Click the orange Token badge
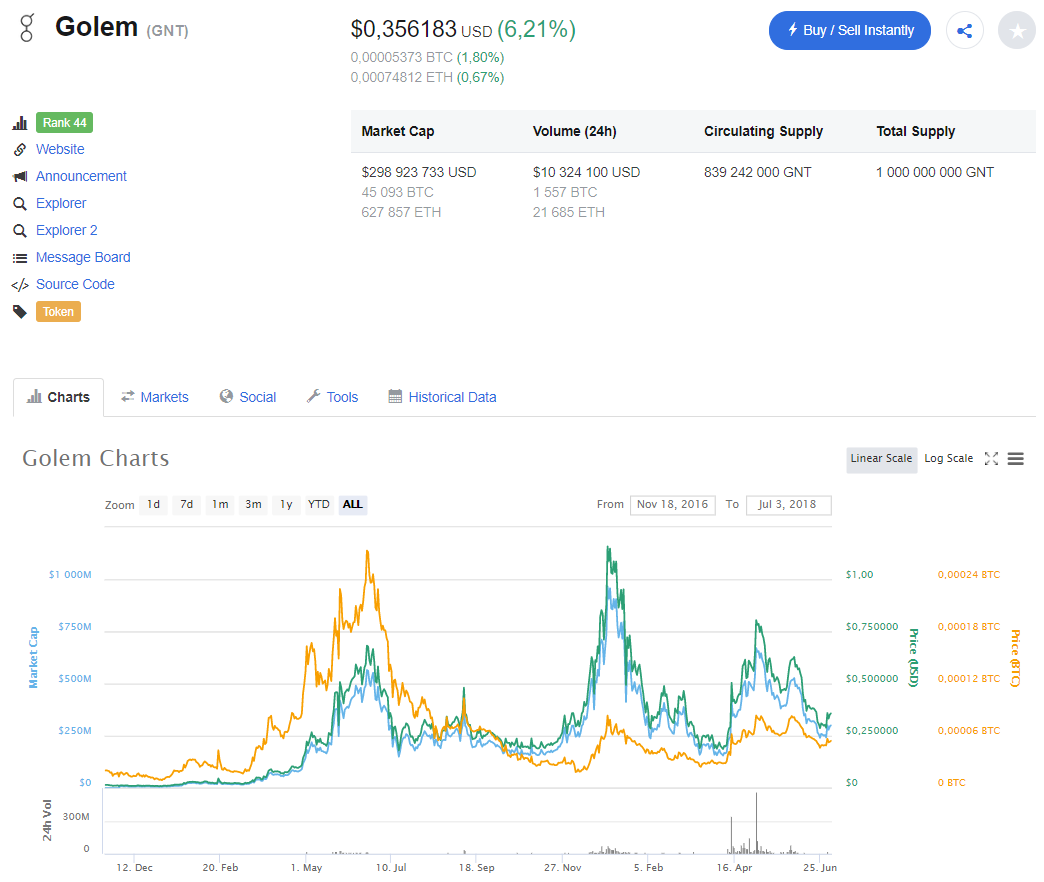This screenshot has height=882, width=1044. point(59,312)
